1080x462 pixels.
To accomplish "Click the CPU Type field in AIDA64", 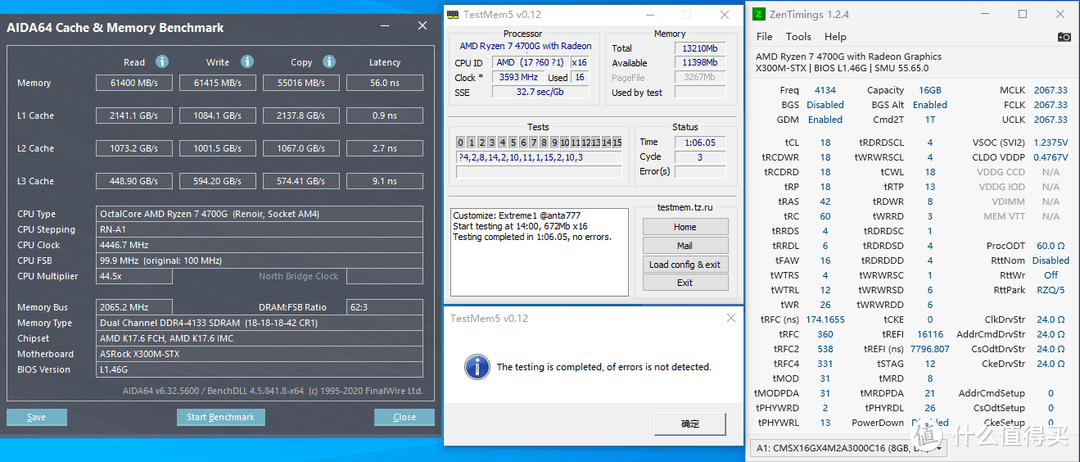I will [x=260, y=214].
